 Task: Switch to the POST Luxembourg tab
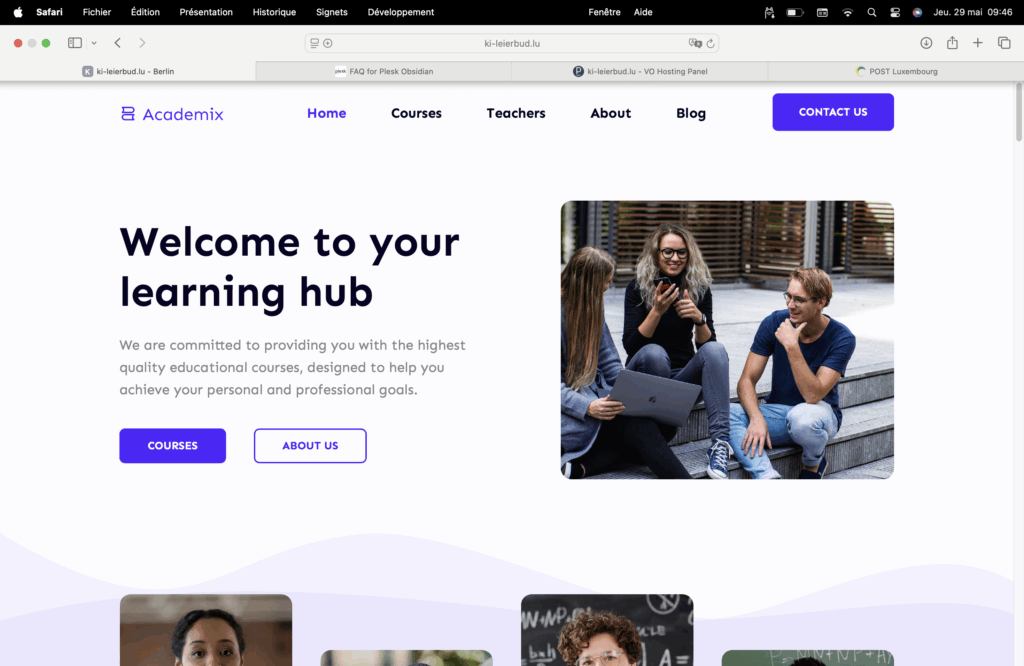point(896,71)
